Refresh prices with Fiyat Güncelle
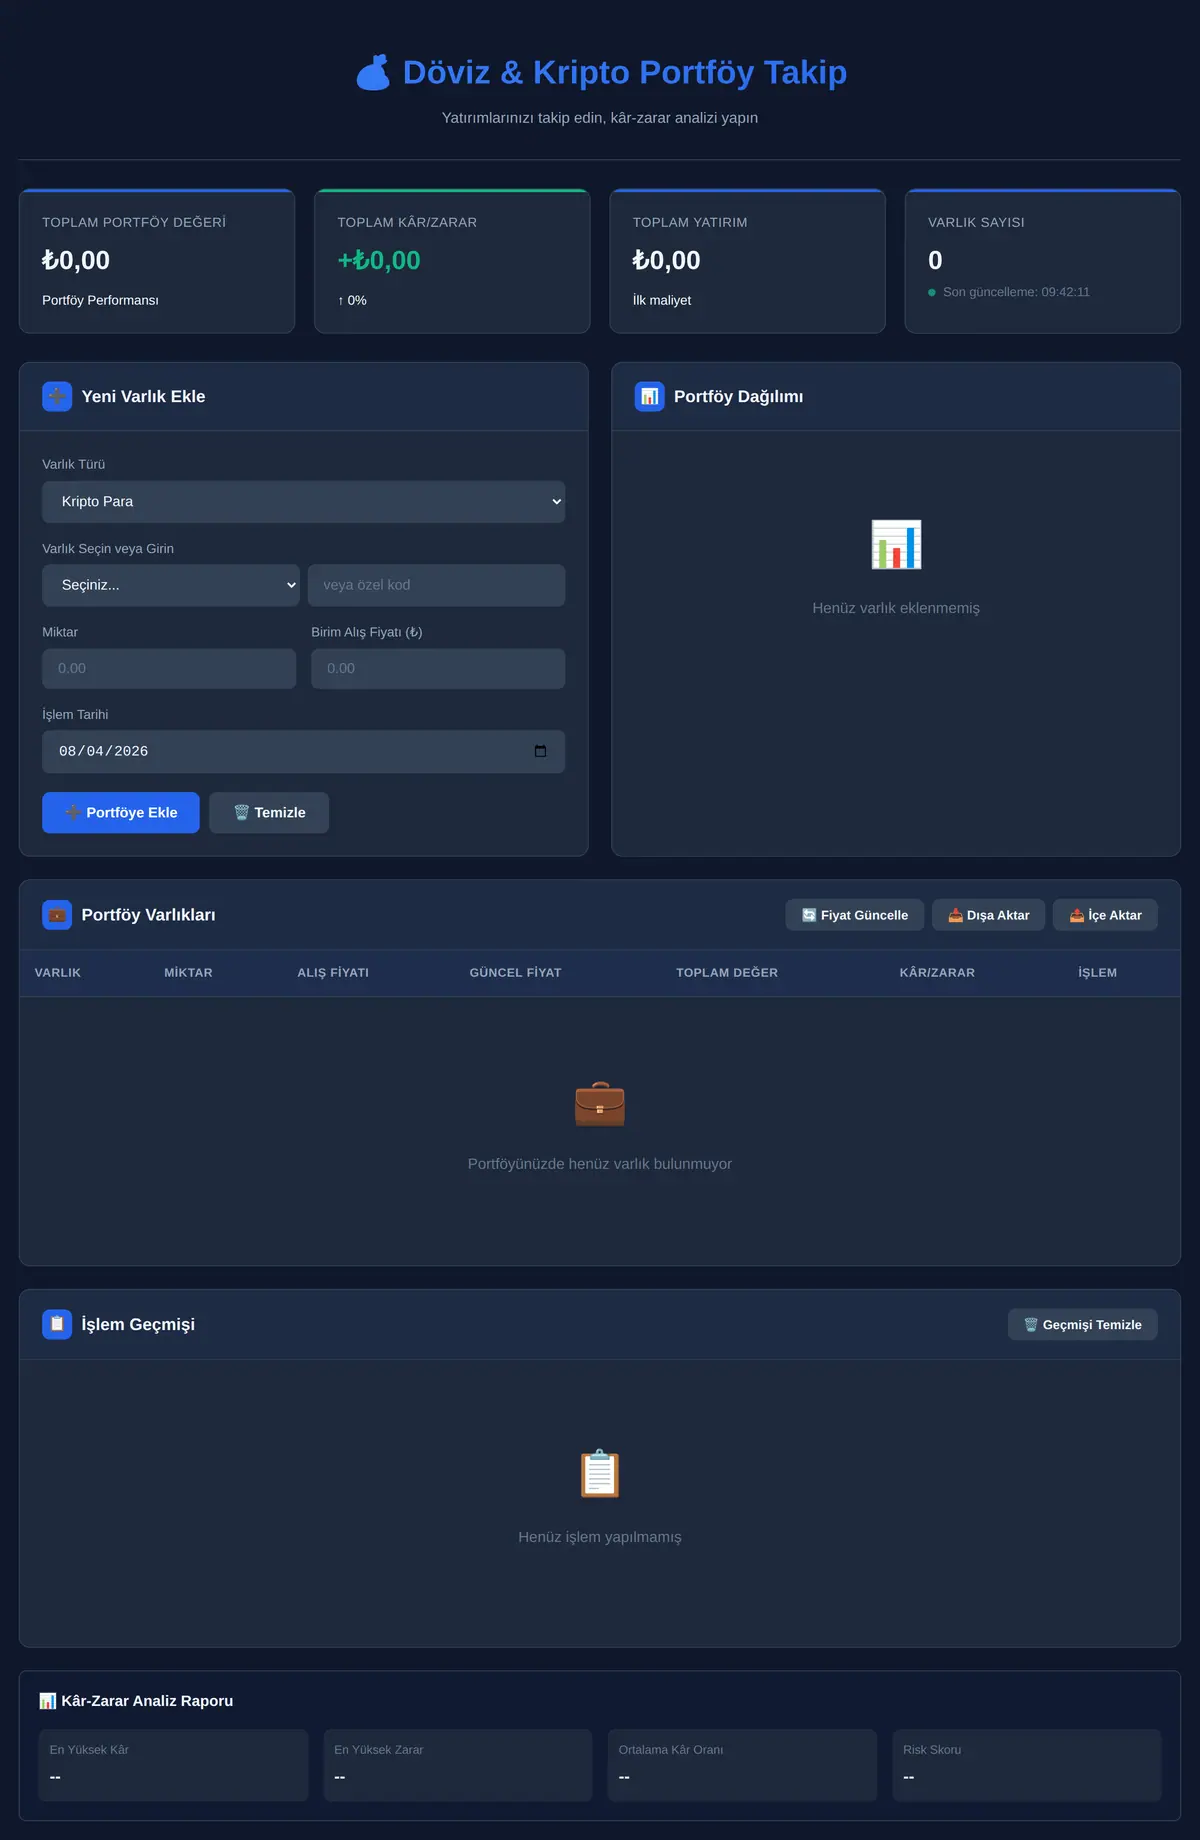Image resolution: width=1200 pixels, height=1840 pixels. [855, 915]
